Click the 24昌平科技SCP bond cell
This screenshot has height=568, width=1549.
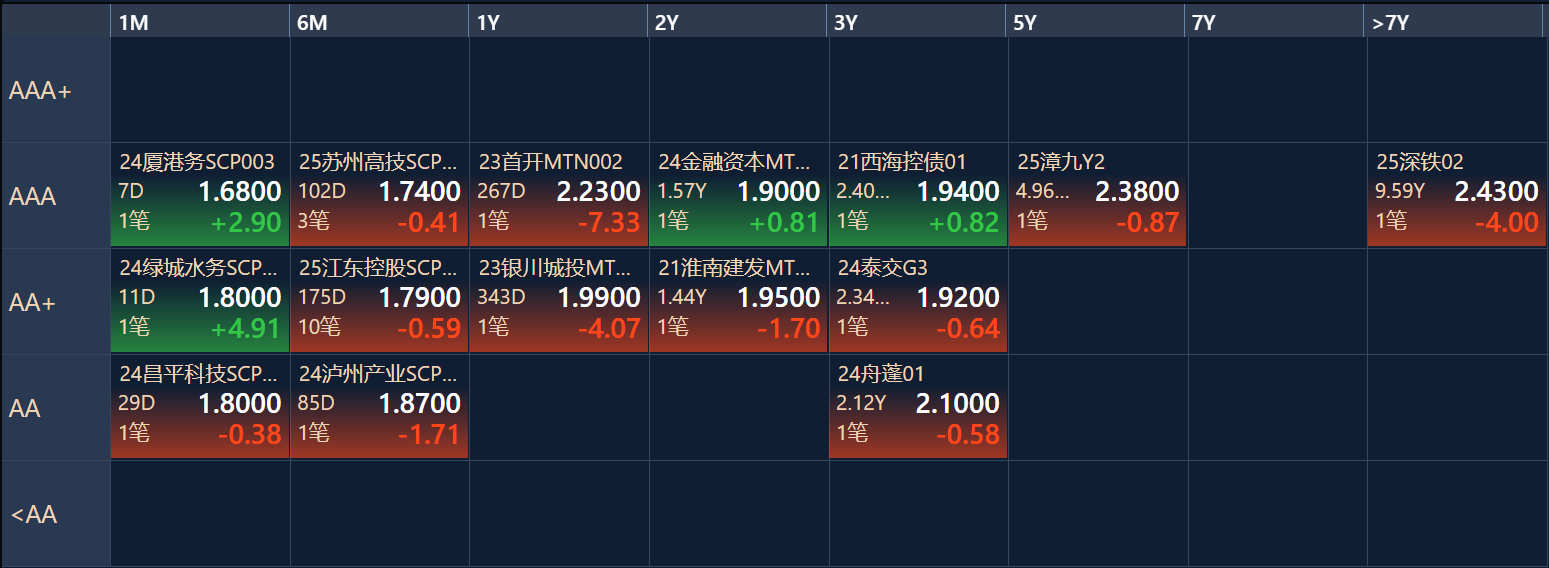200,407
